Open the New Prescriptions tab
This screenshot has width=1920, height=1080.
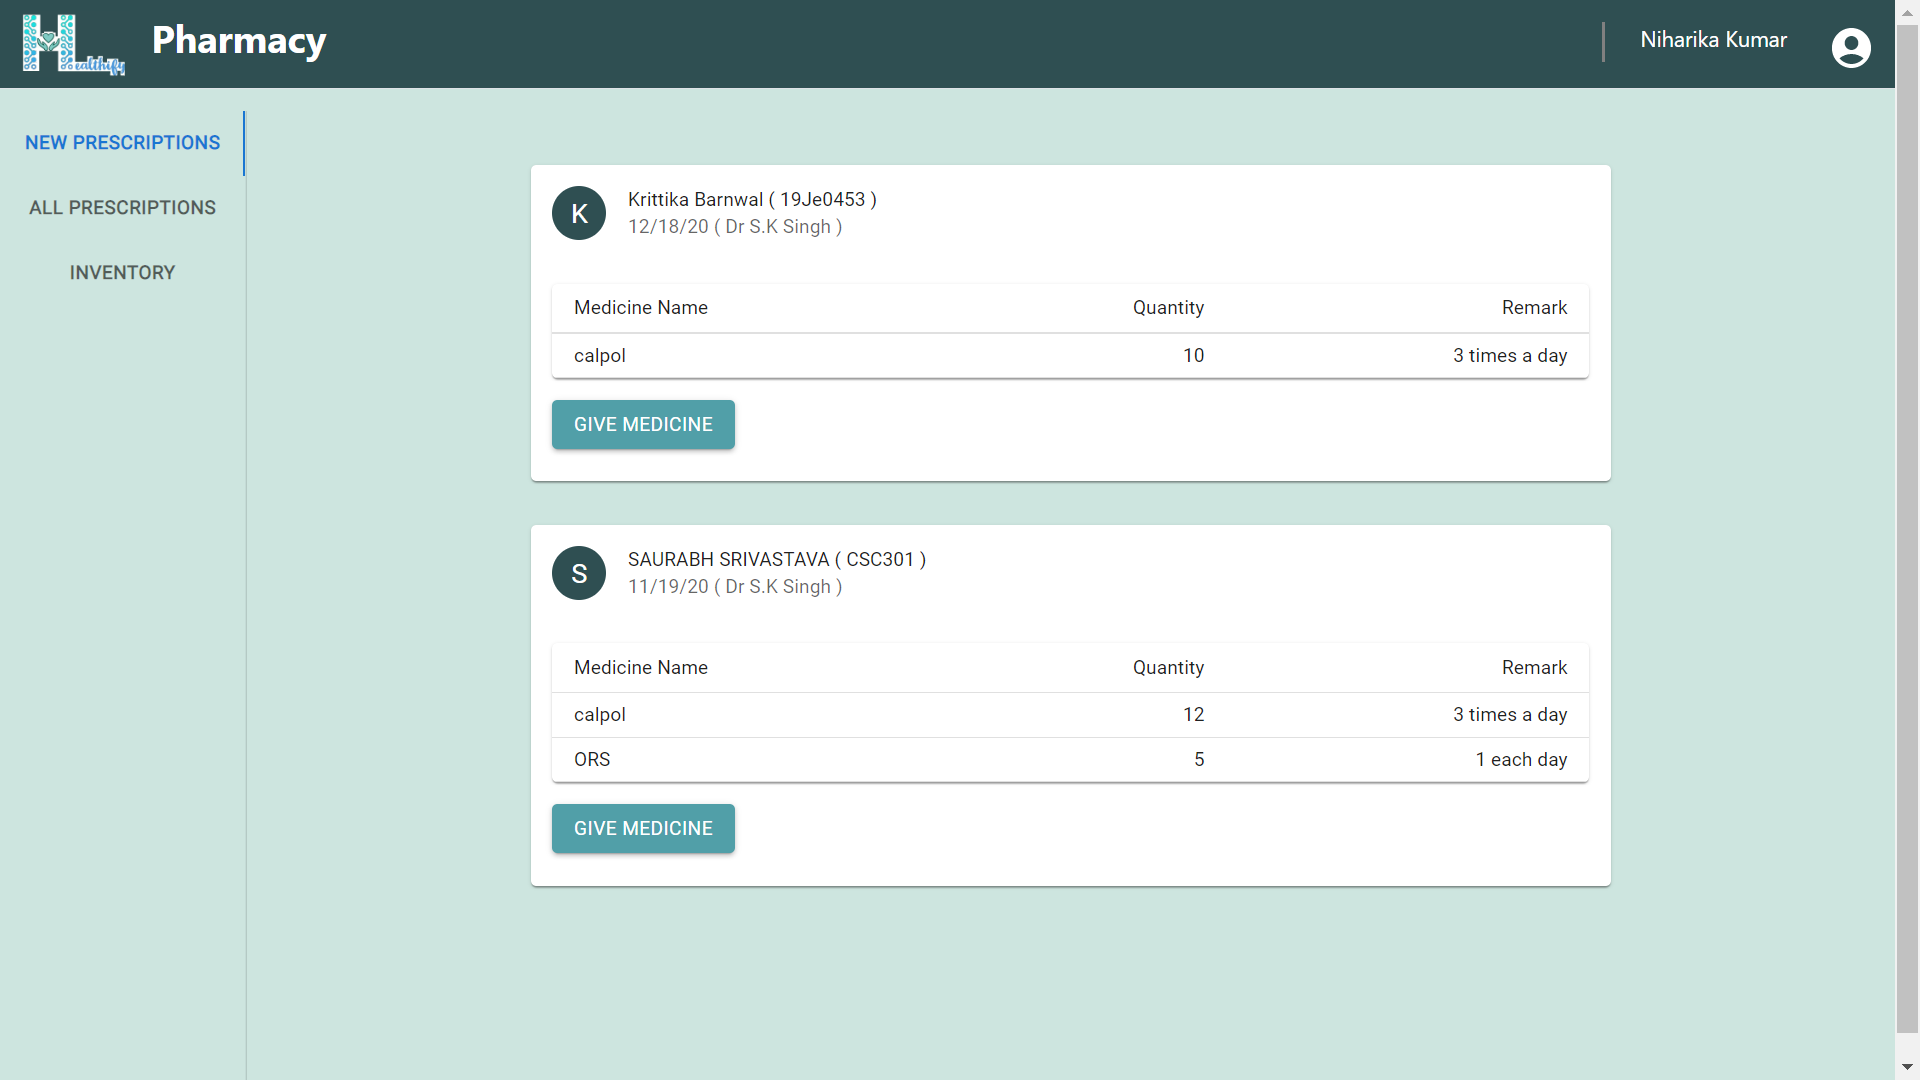tap(122, 143)
